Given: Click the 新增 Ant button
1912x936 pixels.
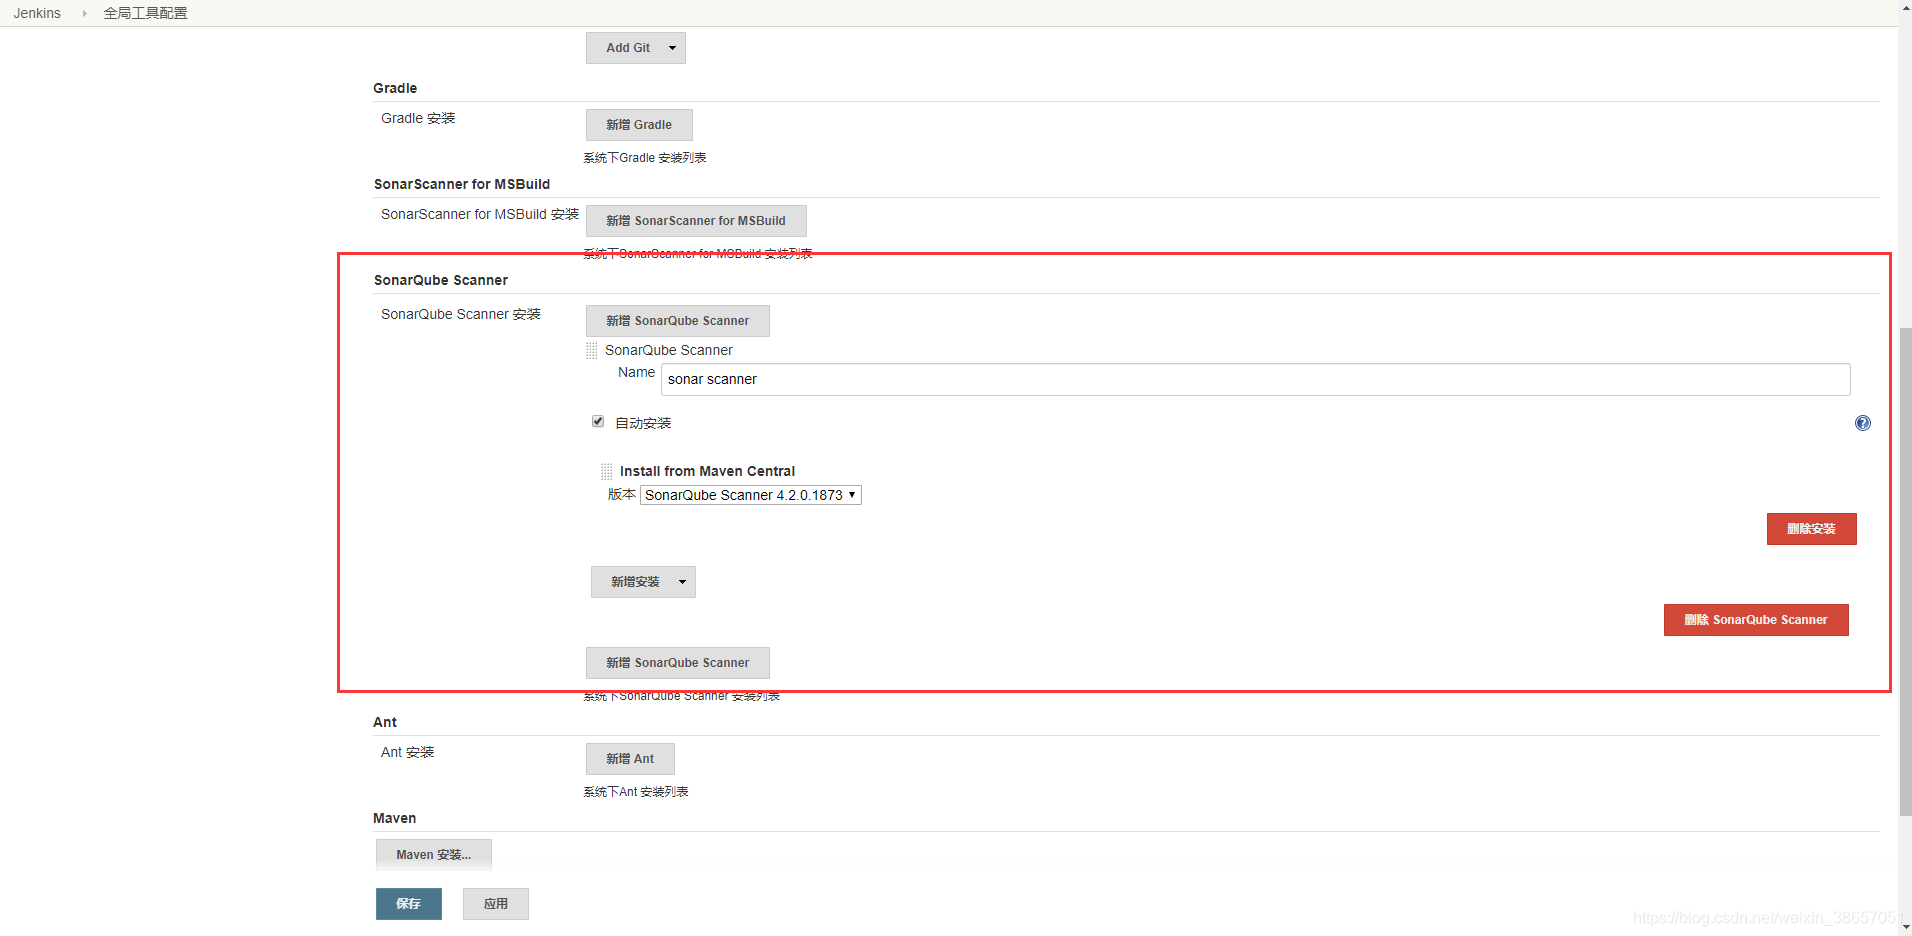Looking at the screenshot, I should [630, 759].
